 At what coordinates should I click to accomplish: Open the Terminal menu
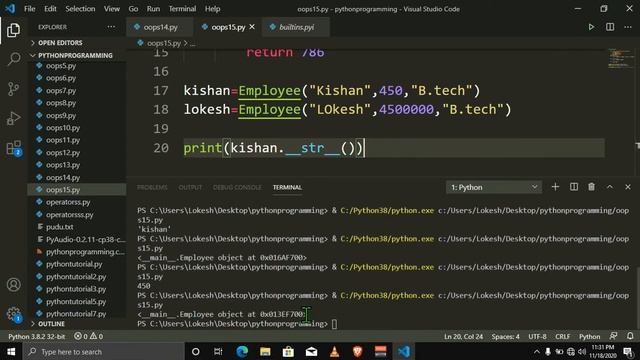click(x=182, y=9)
